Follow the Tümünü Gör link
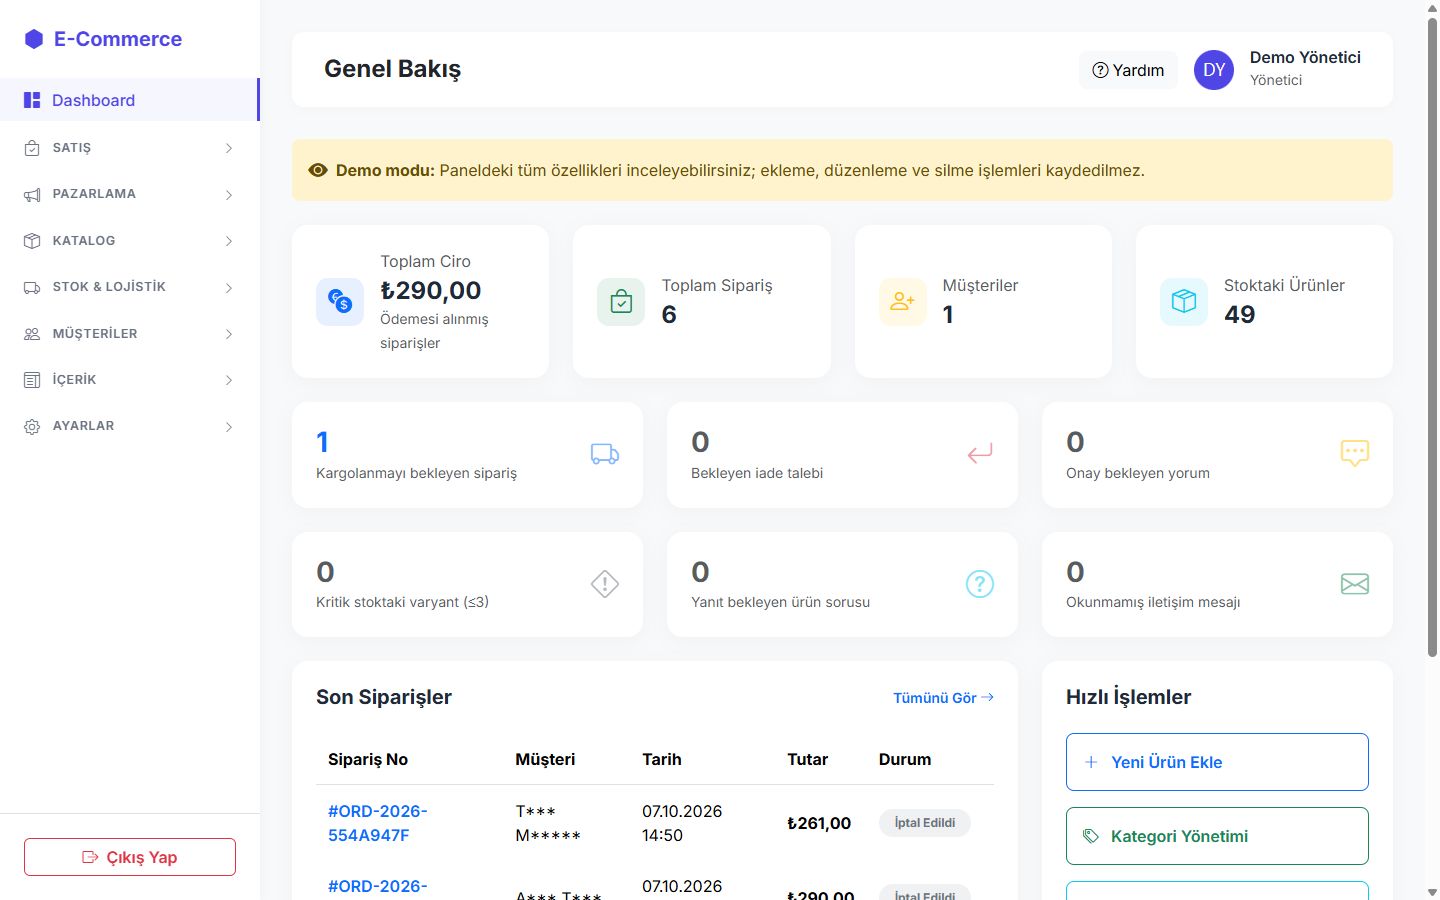1440x900 pixels. coord(943,698)
